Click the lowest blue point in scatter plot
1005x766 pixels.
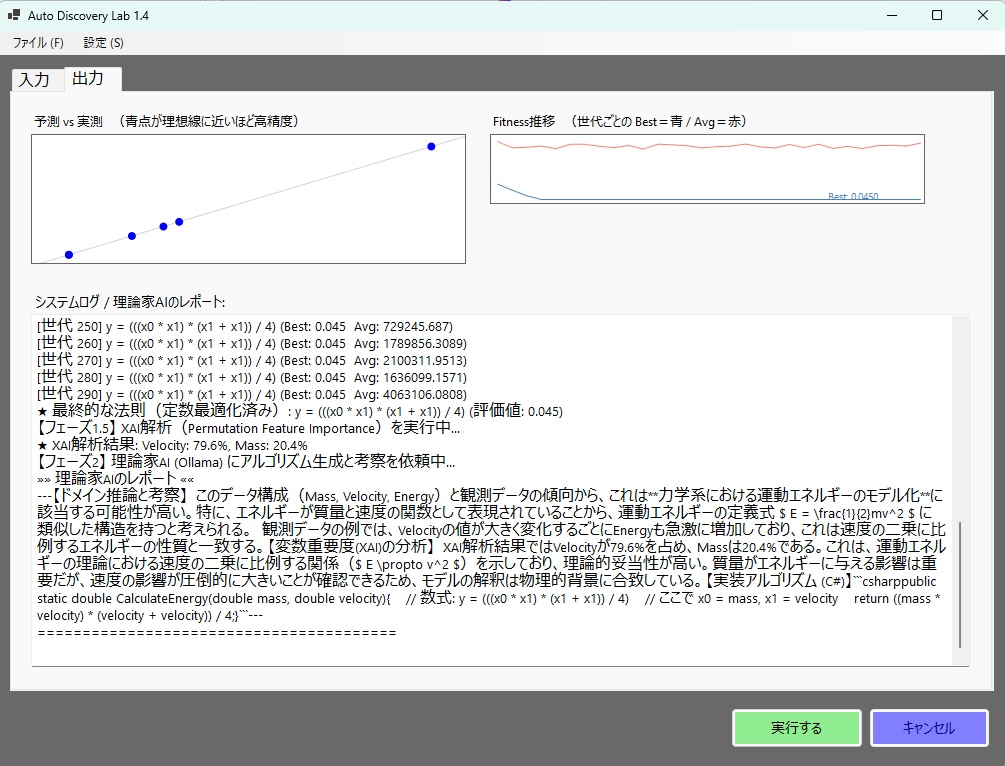coord(69,255)
